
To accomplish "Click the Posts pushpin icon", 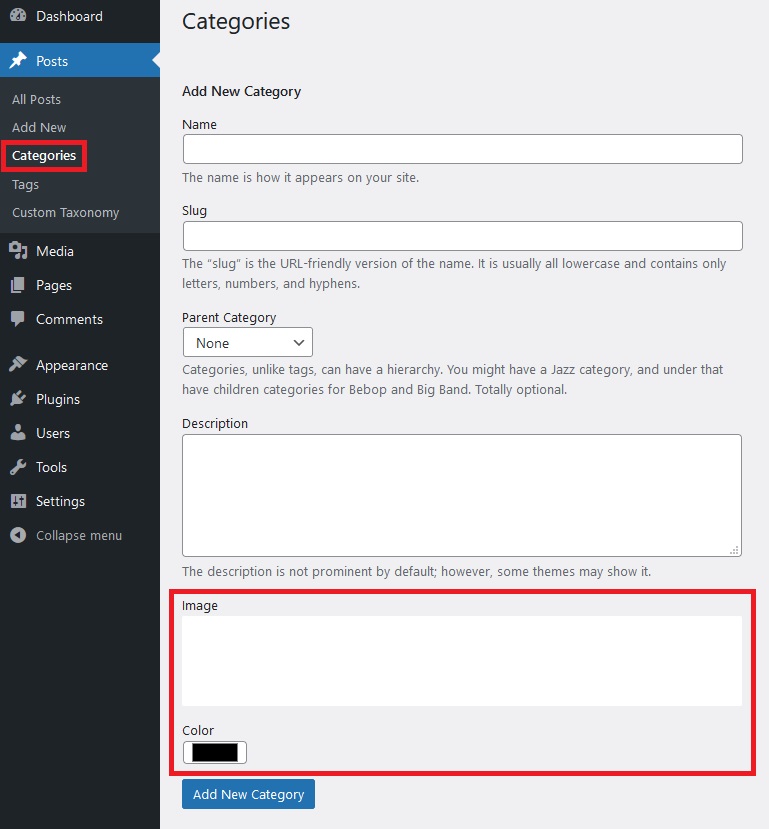I will coord(18,61).
